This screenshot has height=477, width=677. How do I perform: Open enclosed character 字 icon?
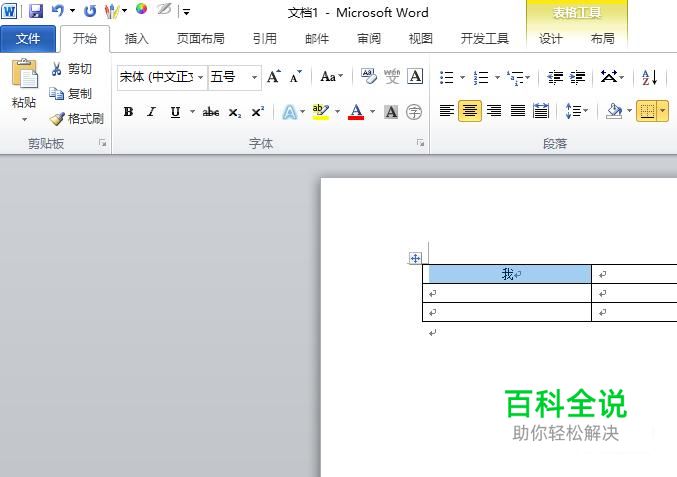[x=414, y=112]
